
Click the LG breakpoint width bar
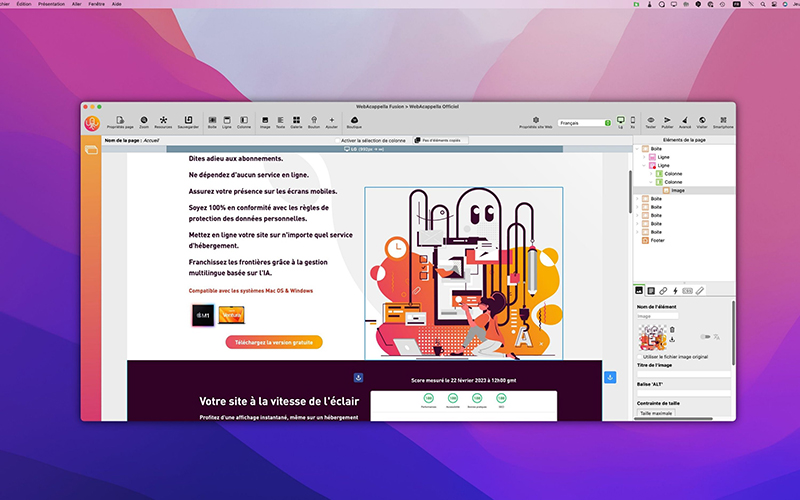coord(364,149)
